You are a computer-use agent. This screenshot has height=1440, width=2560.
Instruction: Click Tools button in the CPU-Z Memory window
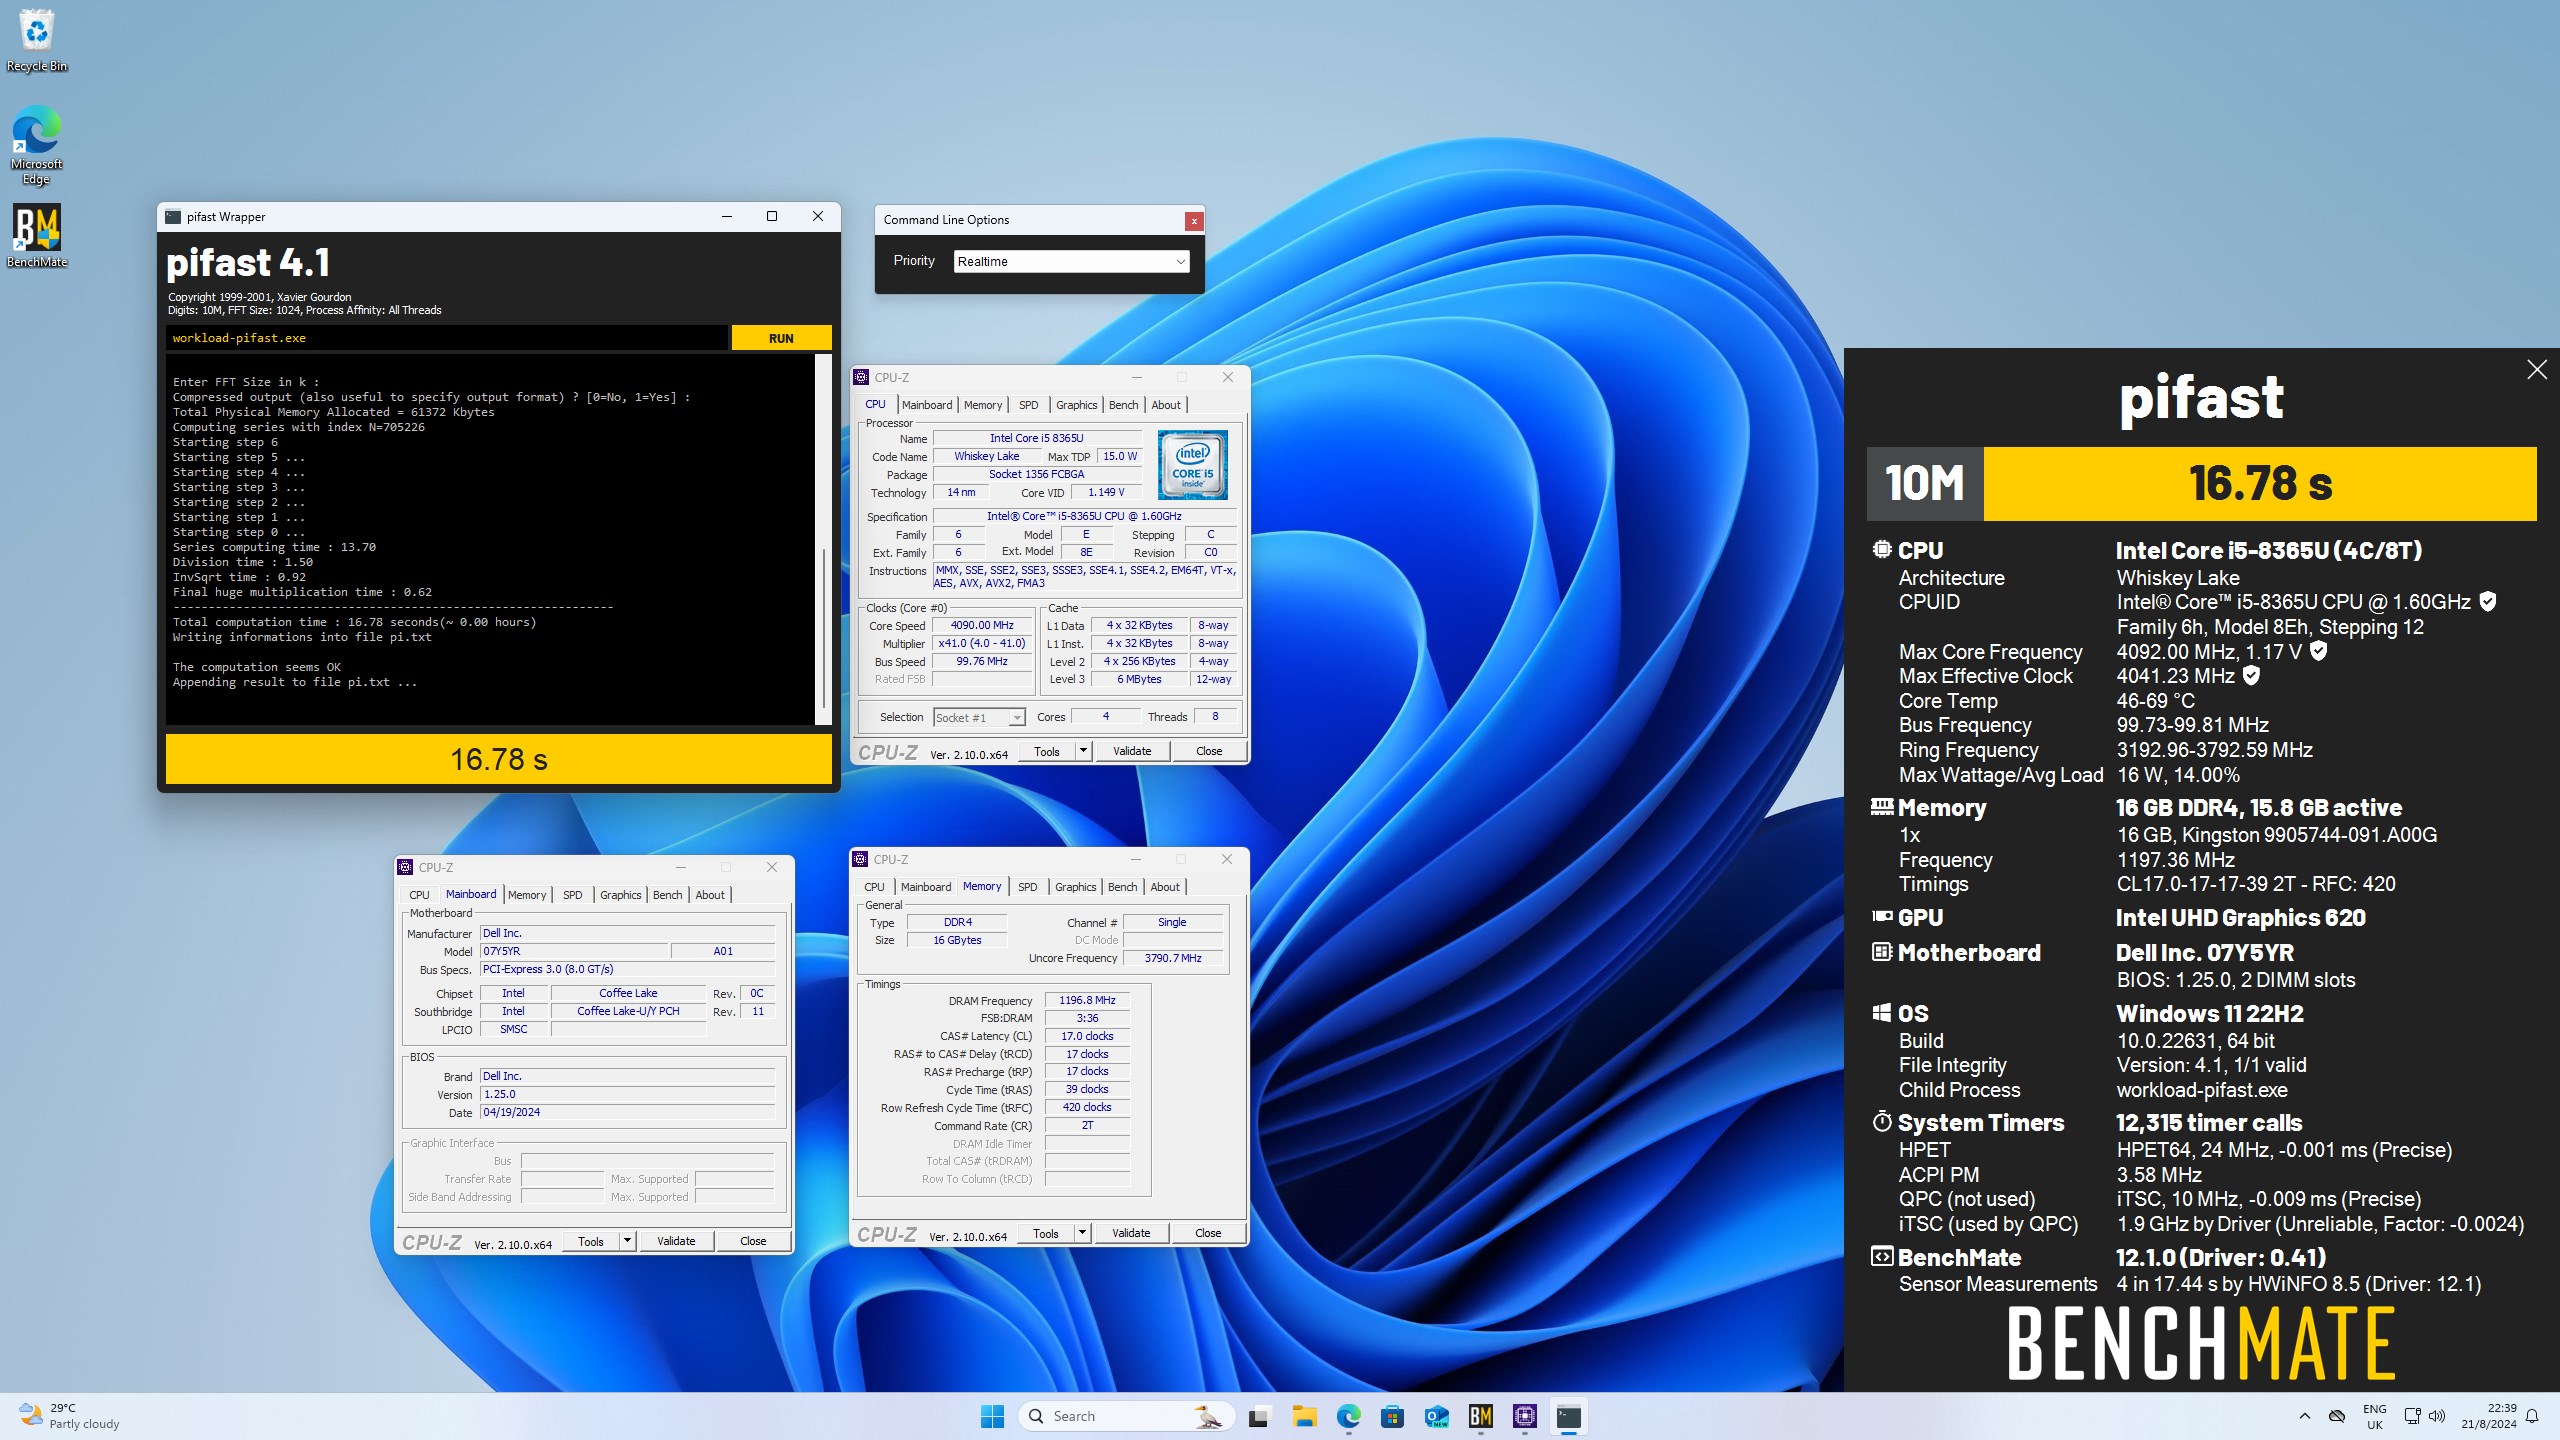click(x=1046, y=1233)
